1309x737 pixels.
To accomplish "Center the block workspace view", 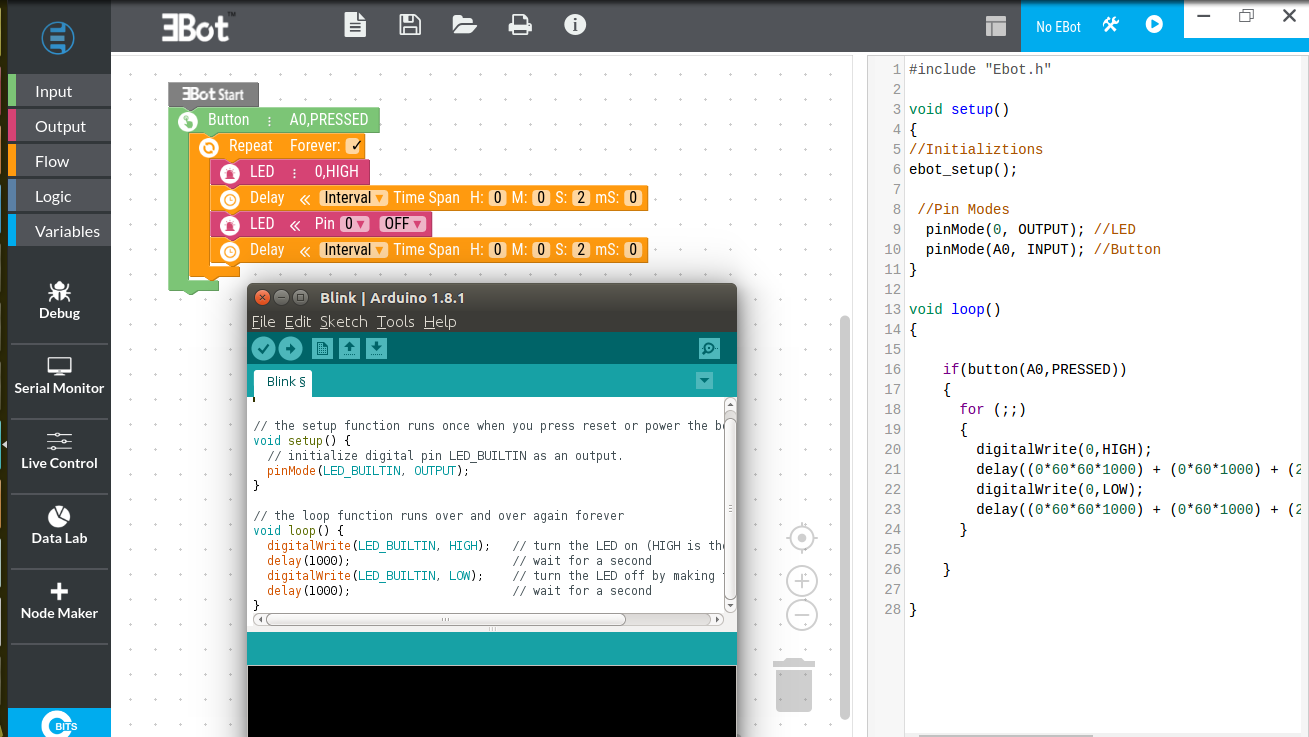I will pyautogui.click(x=802, y=539).
